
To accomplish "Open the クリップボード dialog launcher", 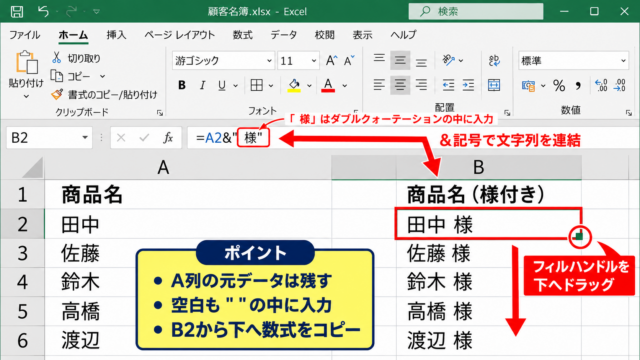I will 160,113.
